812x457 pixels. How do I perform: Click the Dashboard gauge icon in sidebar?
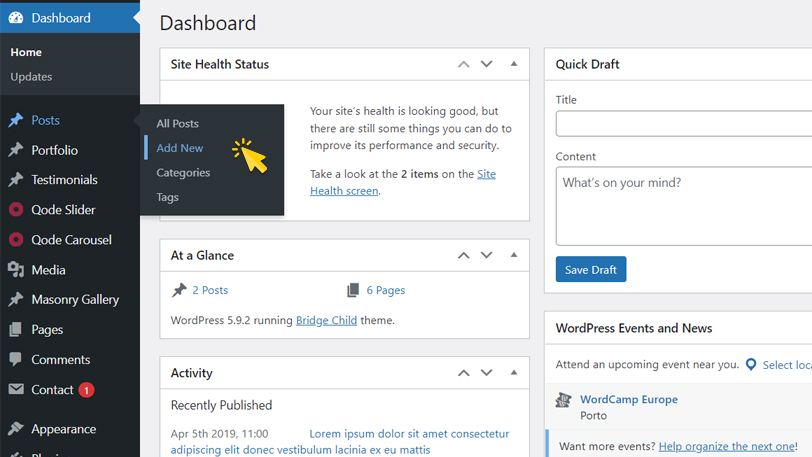(16, 18)
